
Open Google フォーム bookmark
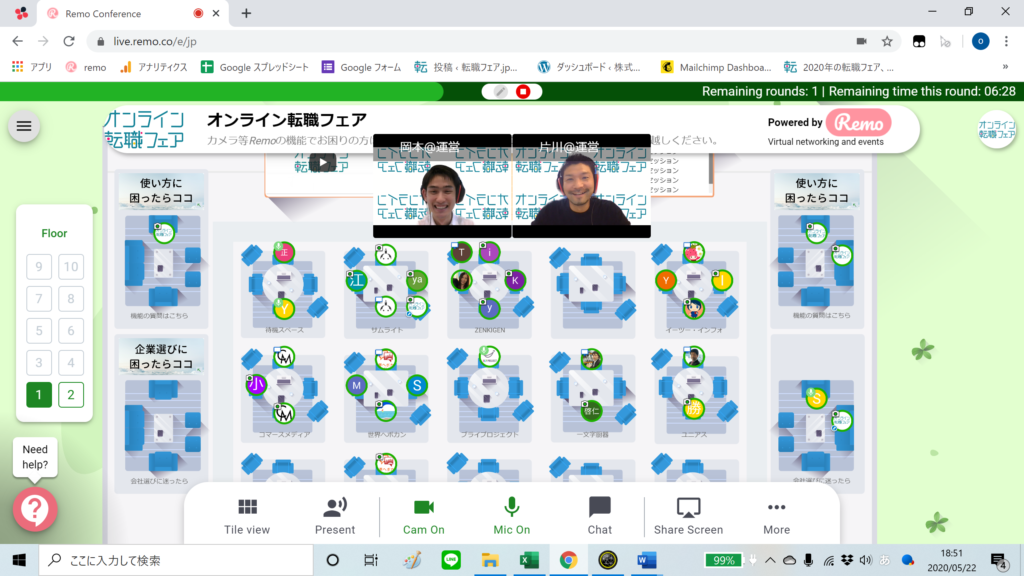(x=361, y=67)
